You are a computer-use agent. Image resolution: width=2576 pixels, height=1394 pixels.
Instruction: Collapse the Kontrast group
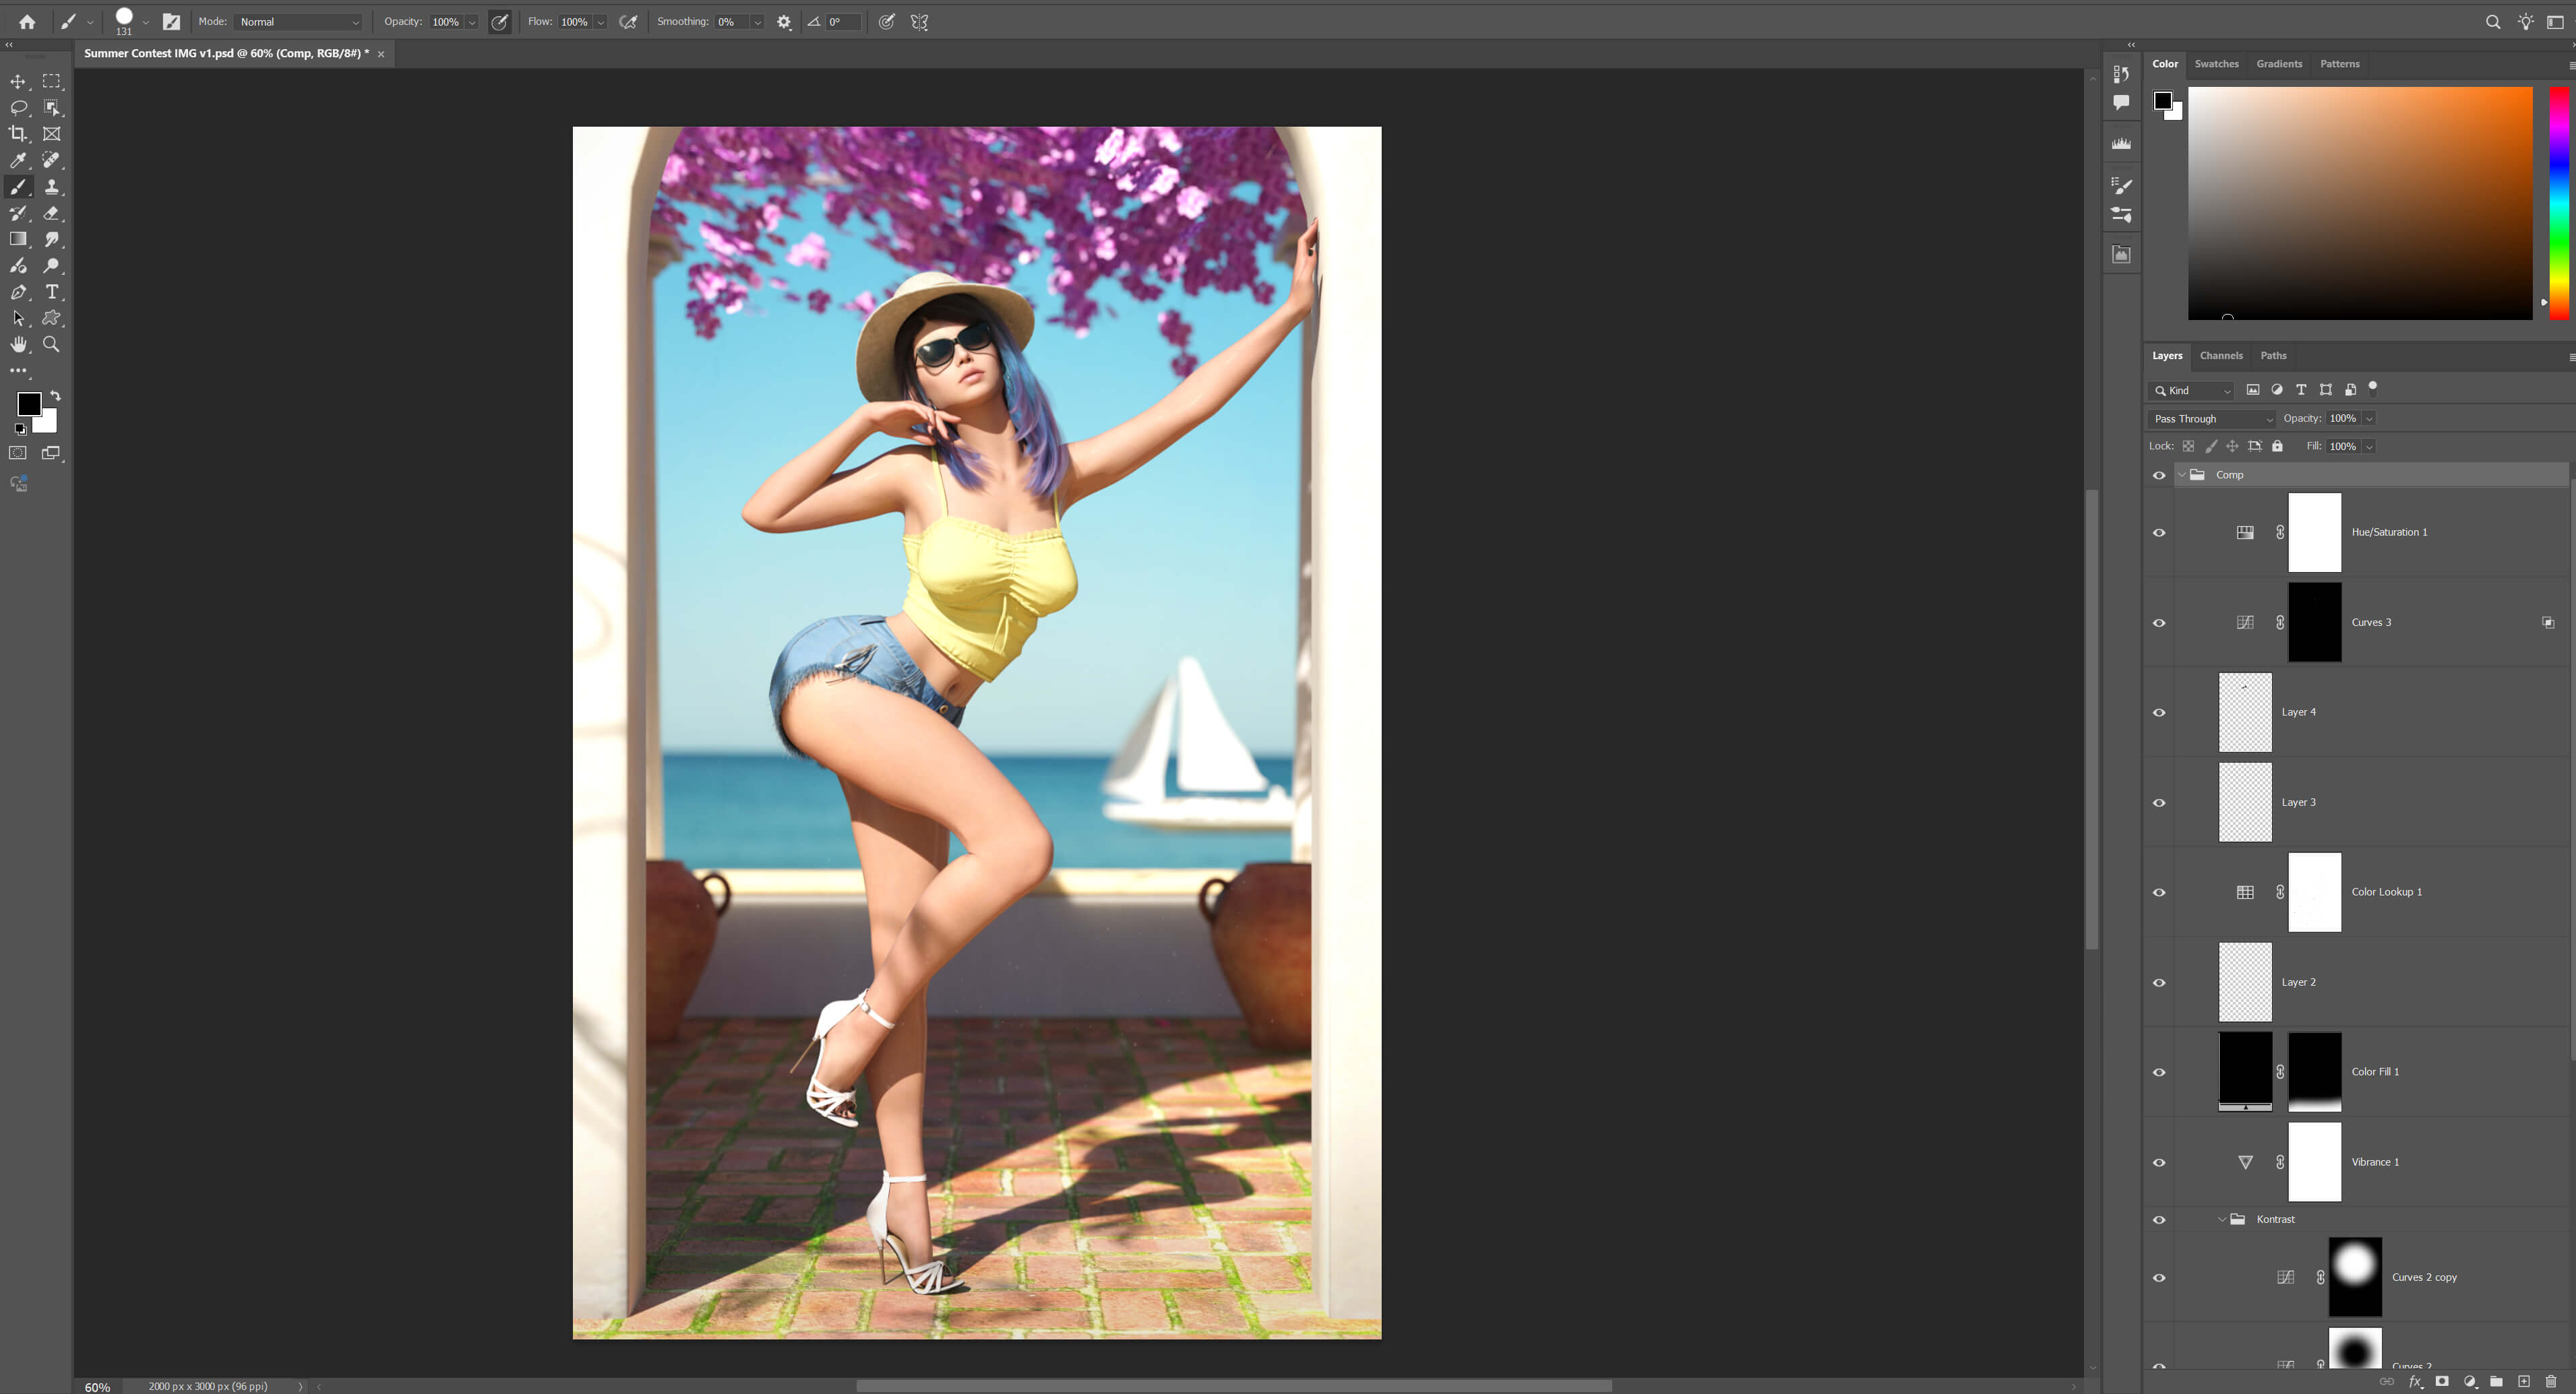pos(2222,1219)
